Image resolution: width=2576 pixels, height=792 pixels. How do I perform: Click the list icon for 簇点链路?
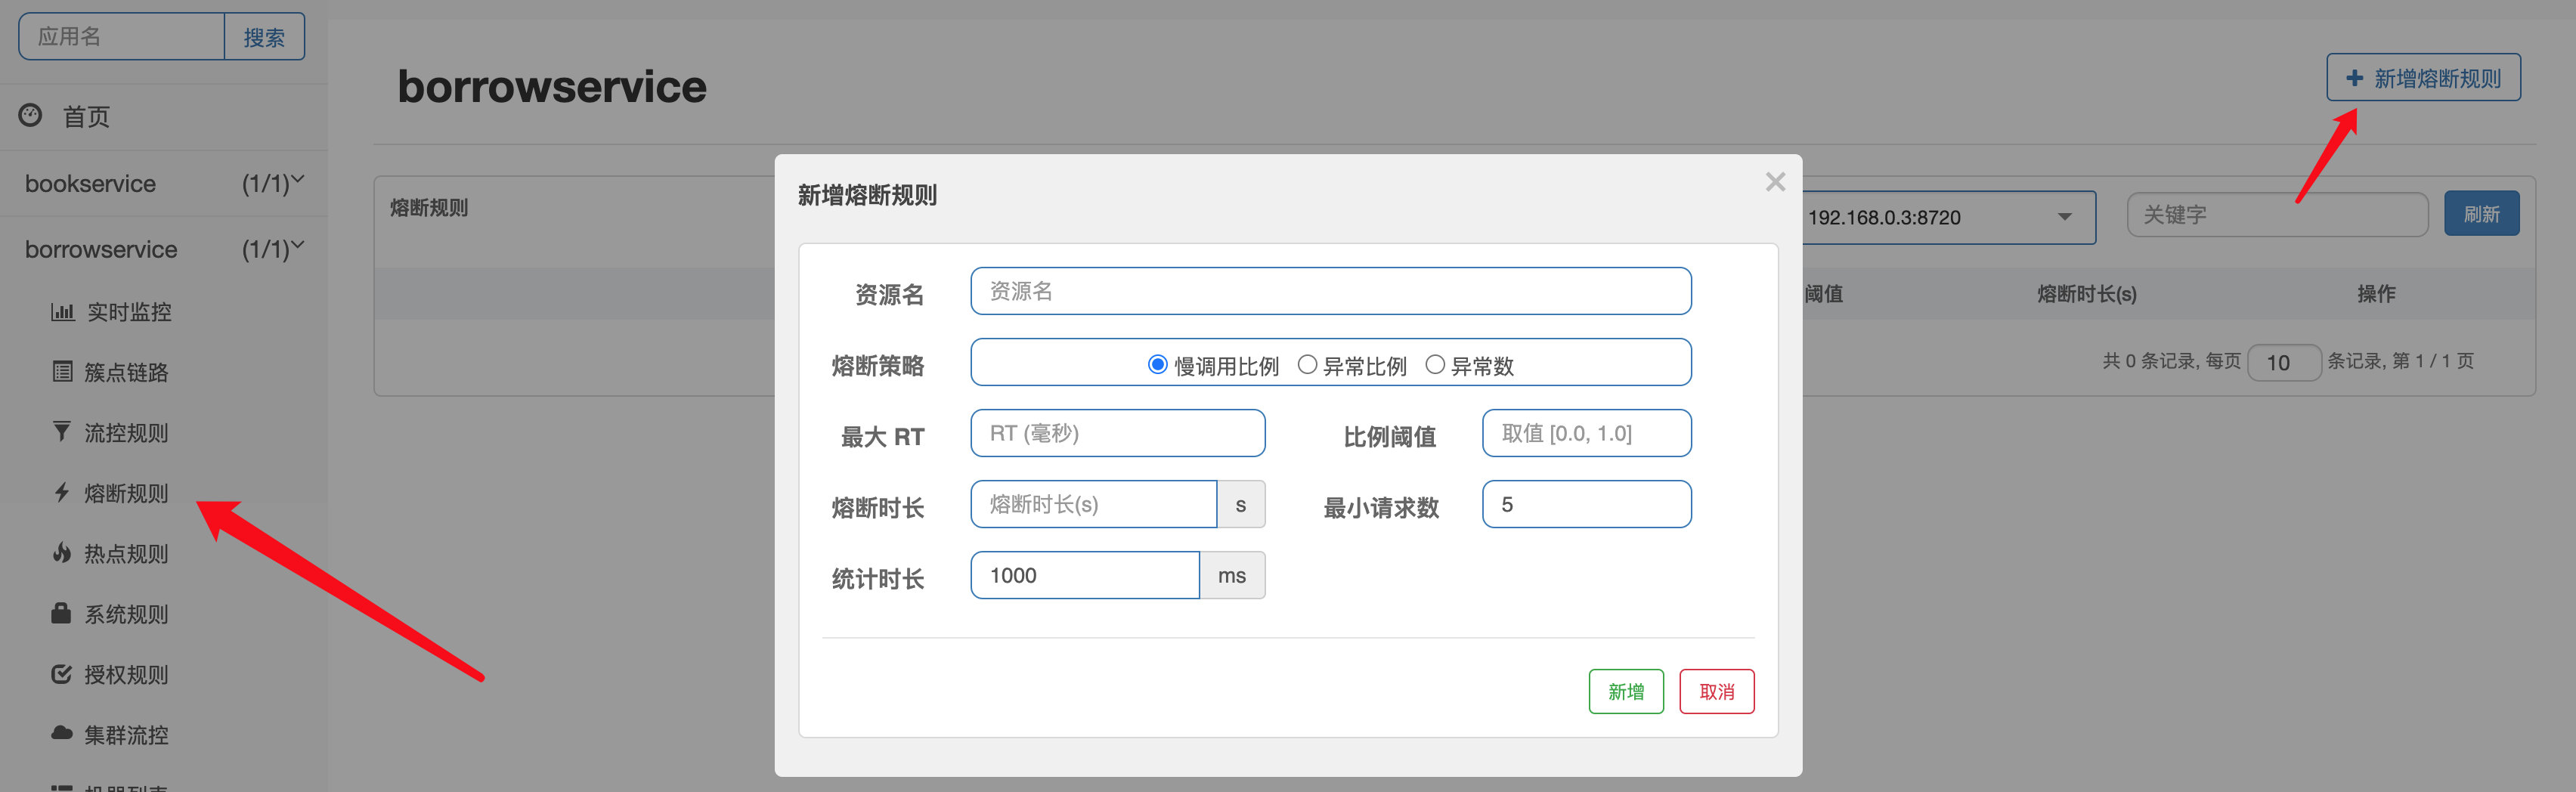tap(62, 372)
